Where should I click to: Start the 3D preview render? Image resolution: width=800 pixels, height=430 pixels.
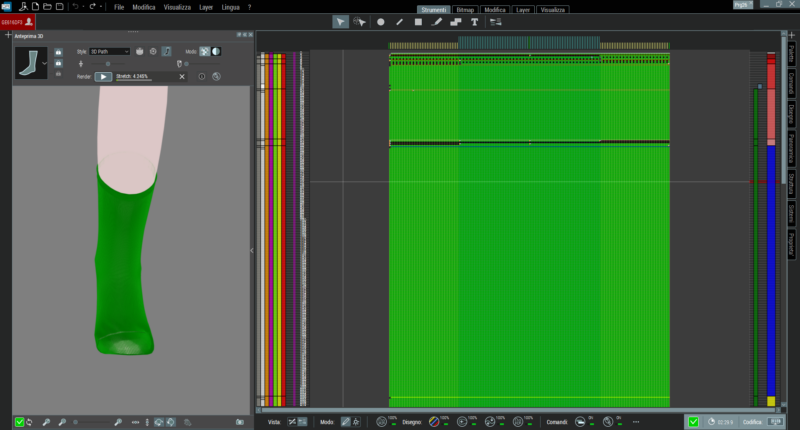coord(103,76)
